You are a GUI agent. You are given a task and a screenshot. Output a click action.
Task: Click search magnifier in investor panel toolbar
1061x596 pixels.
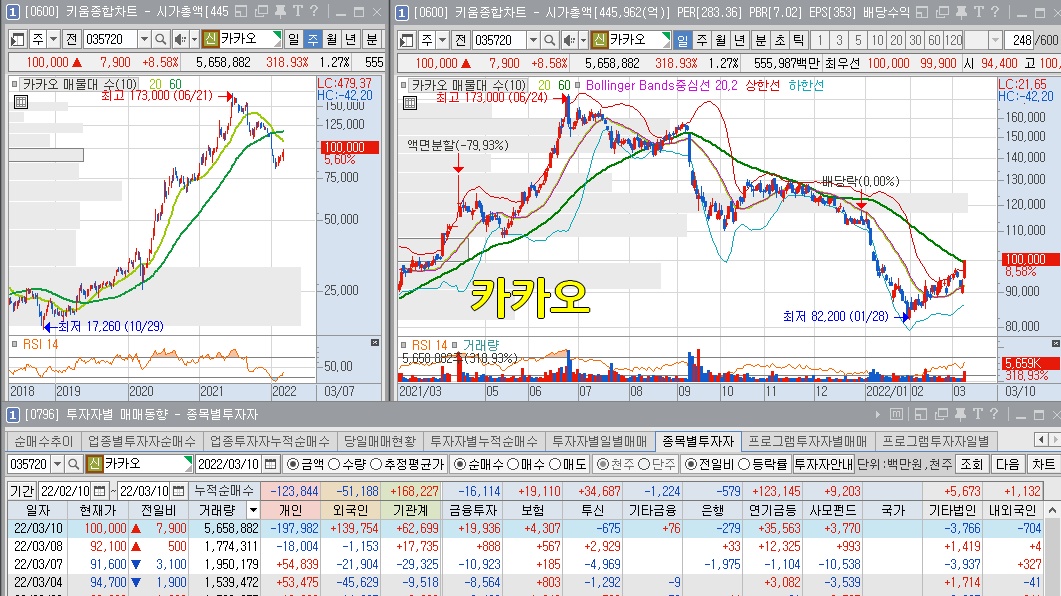[74, 464]
